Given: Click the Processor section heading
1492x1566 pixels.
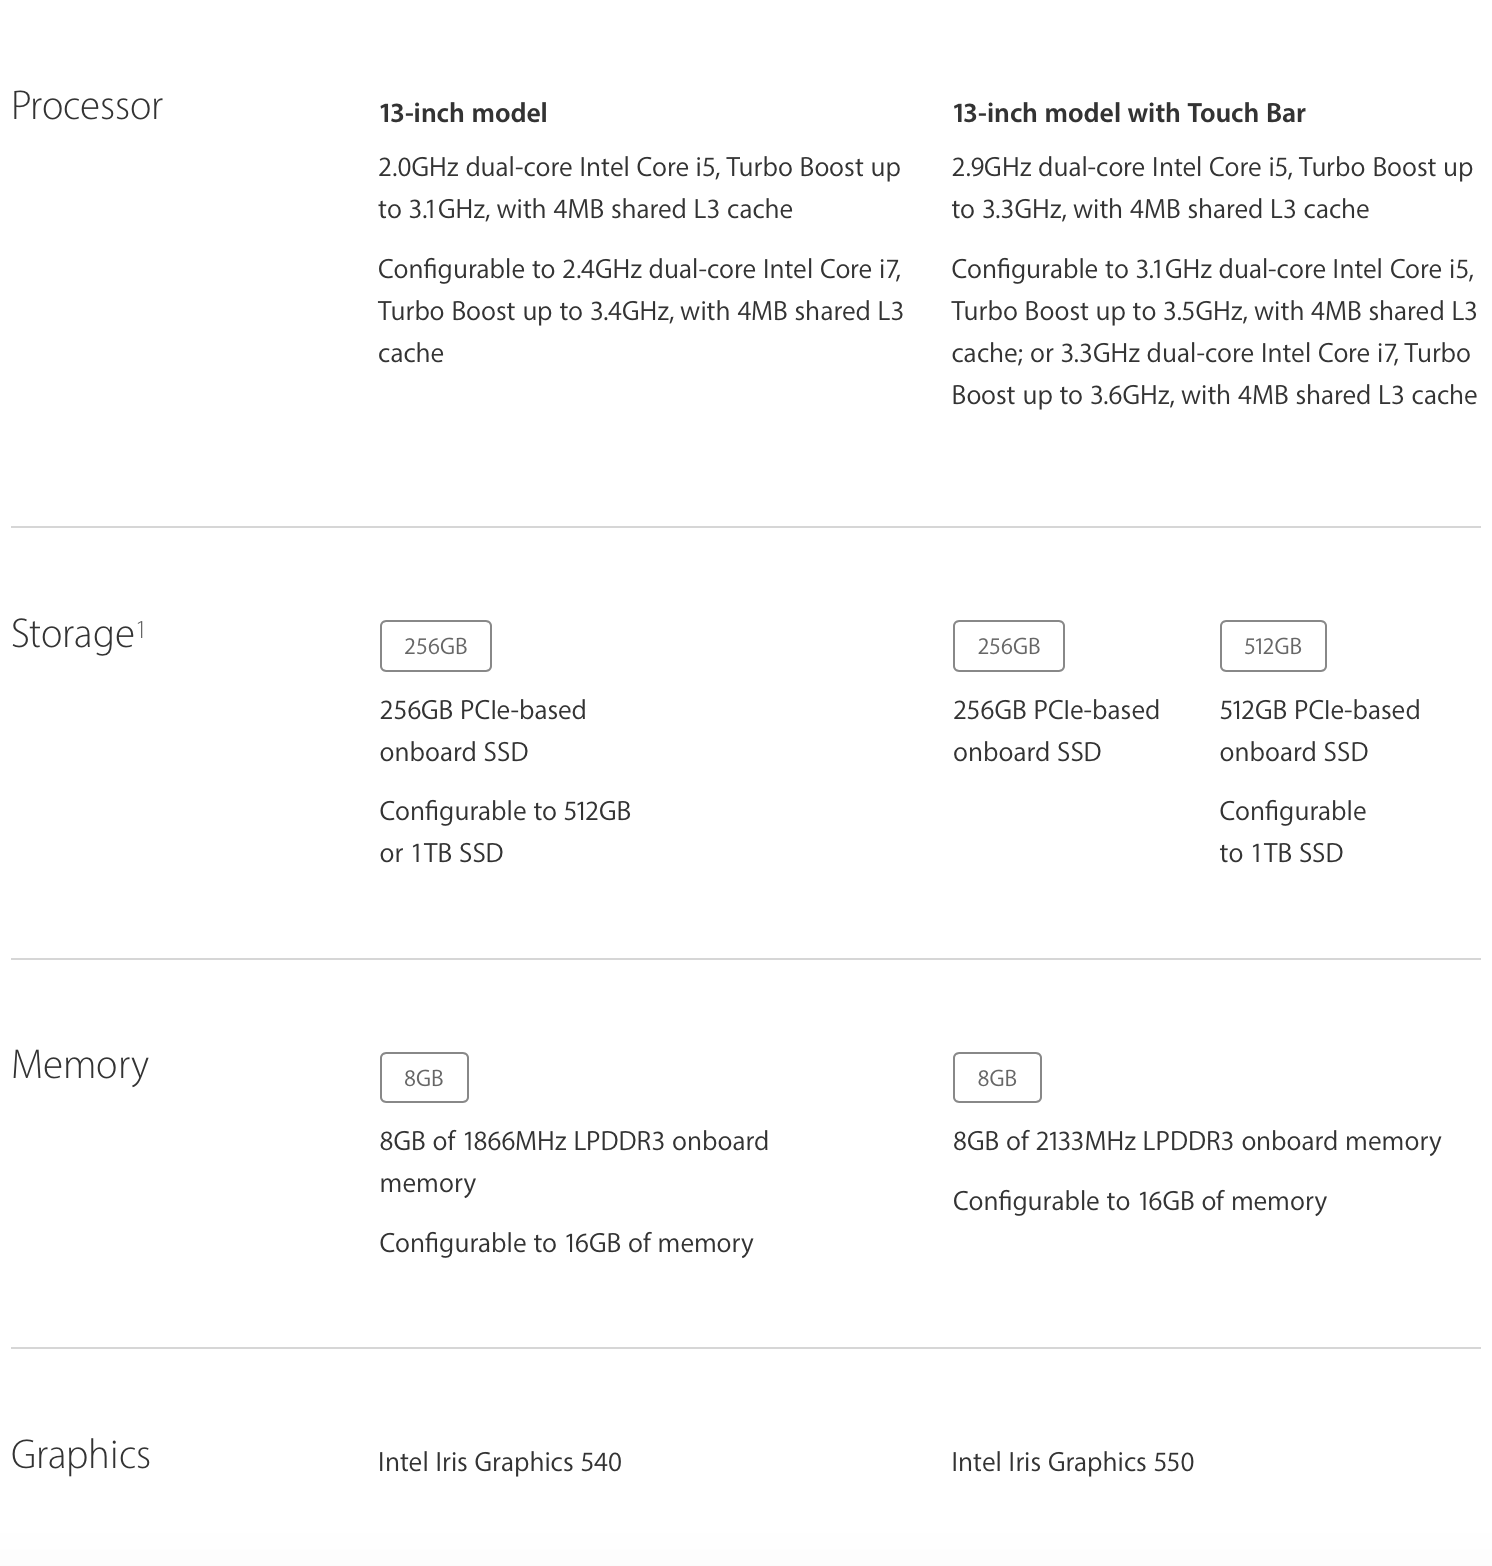Looking at the screenshot, I should coord(87,106).
